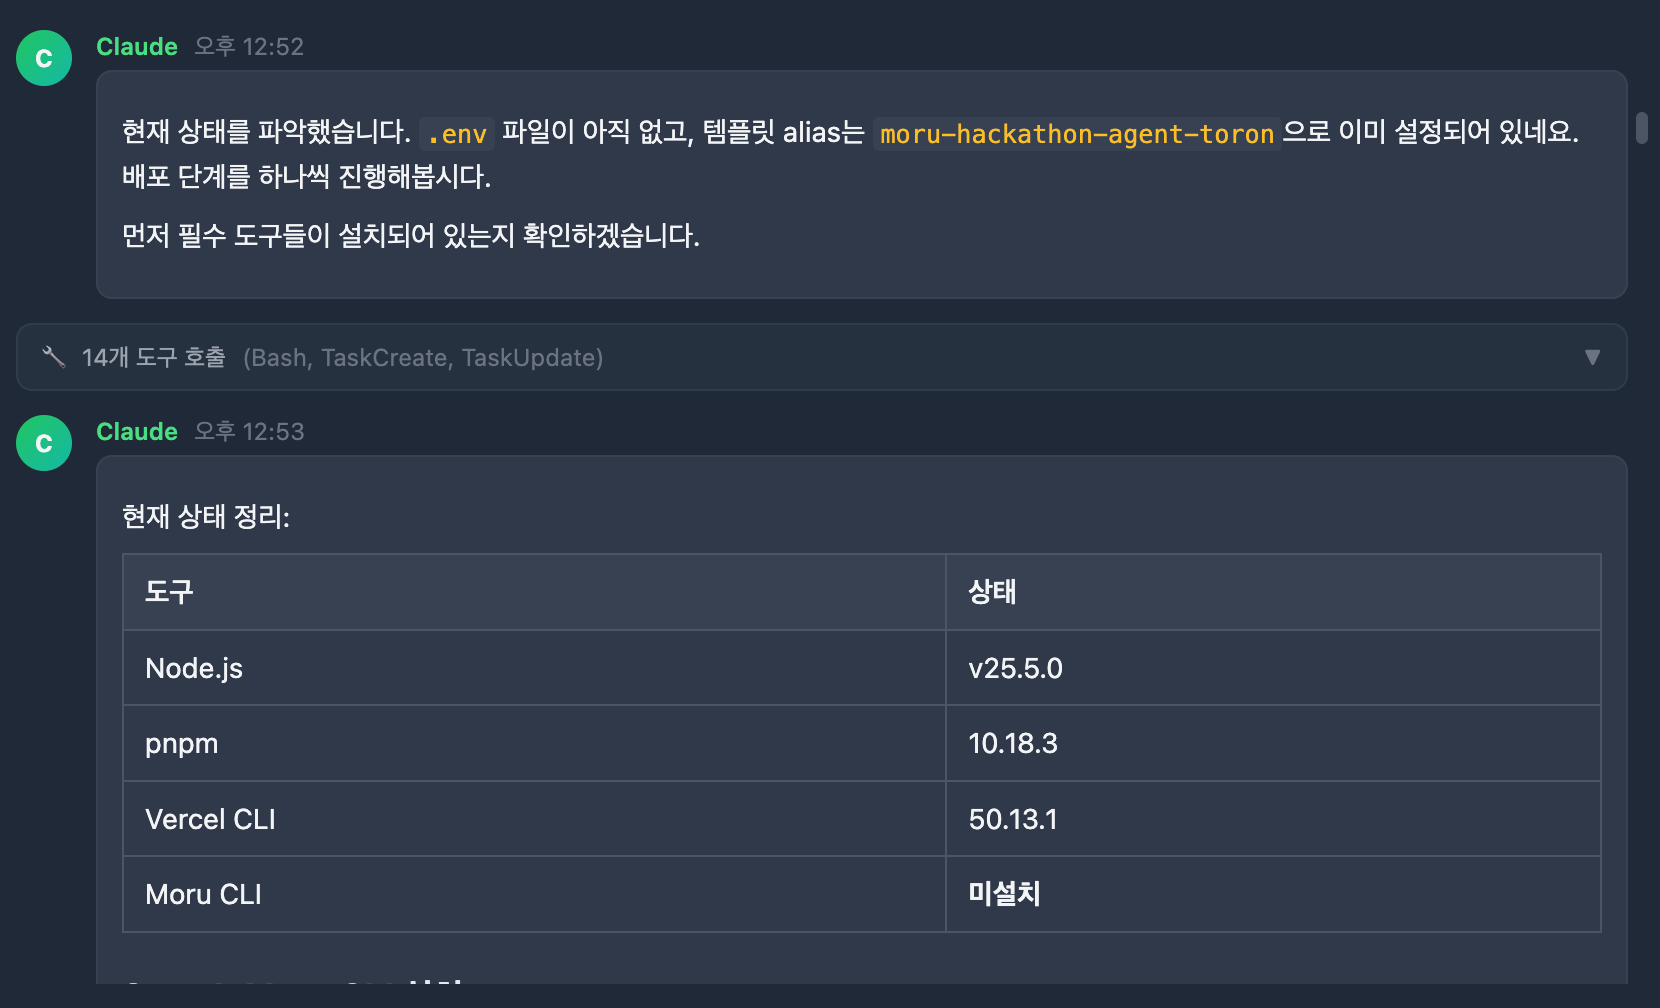Click the 오후 12:52 timestamp
The height and width of the screenshot is (1008, 1660).
(249, 47)
